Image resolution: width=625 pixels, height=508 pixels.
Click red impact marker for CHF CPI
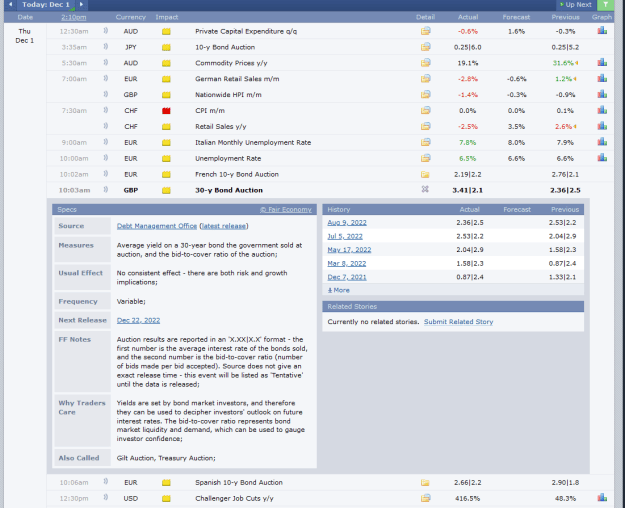[x=166, y=110]
